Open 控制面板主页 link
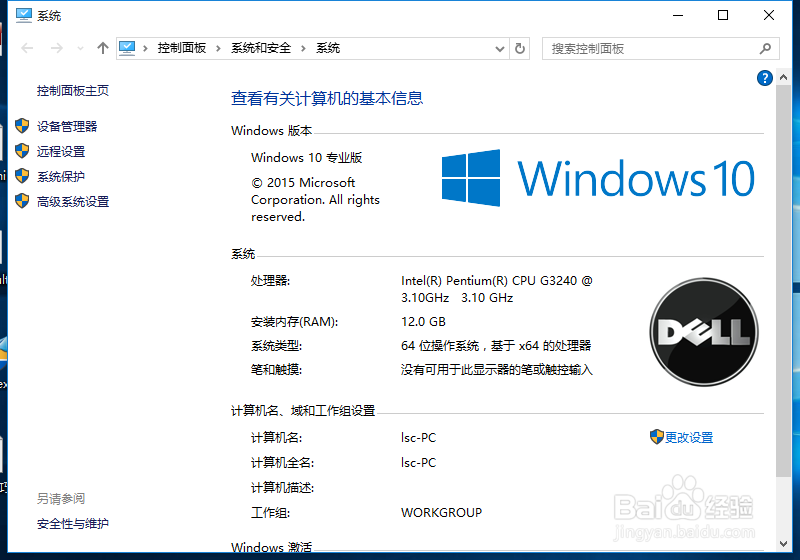The height and width of the screenshot is (560, 800). 72,91
